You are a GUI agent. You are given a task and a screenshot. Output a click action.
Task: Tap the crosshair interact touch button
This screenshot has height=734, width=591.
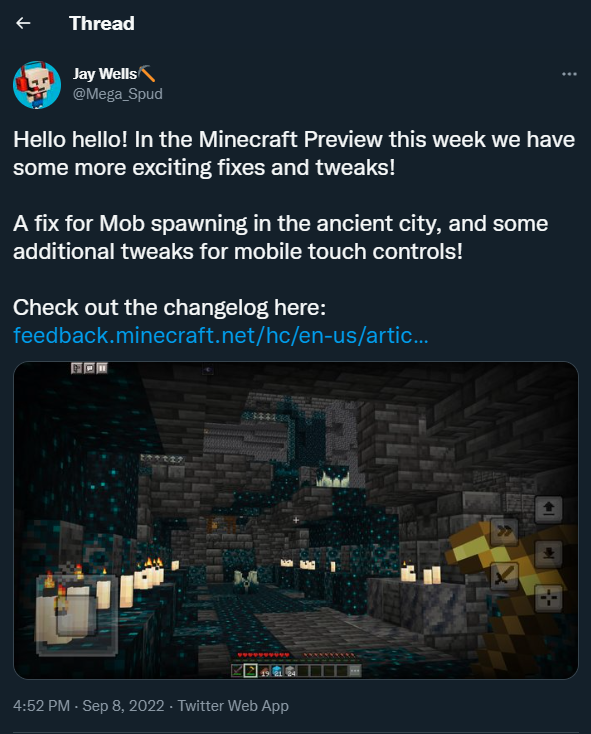pos(548,598)
